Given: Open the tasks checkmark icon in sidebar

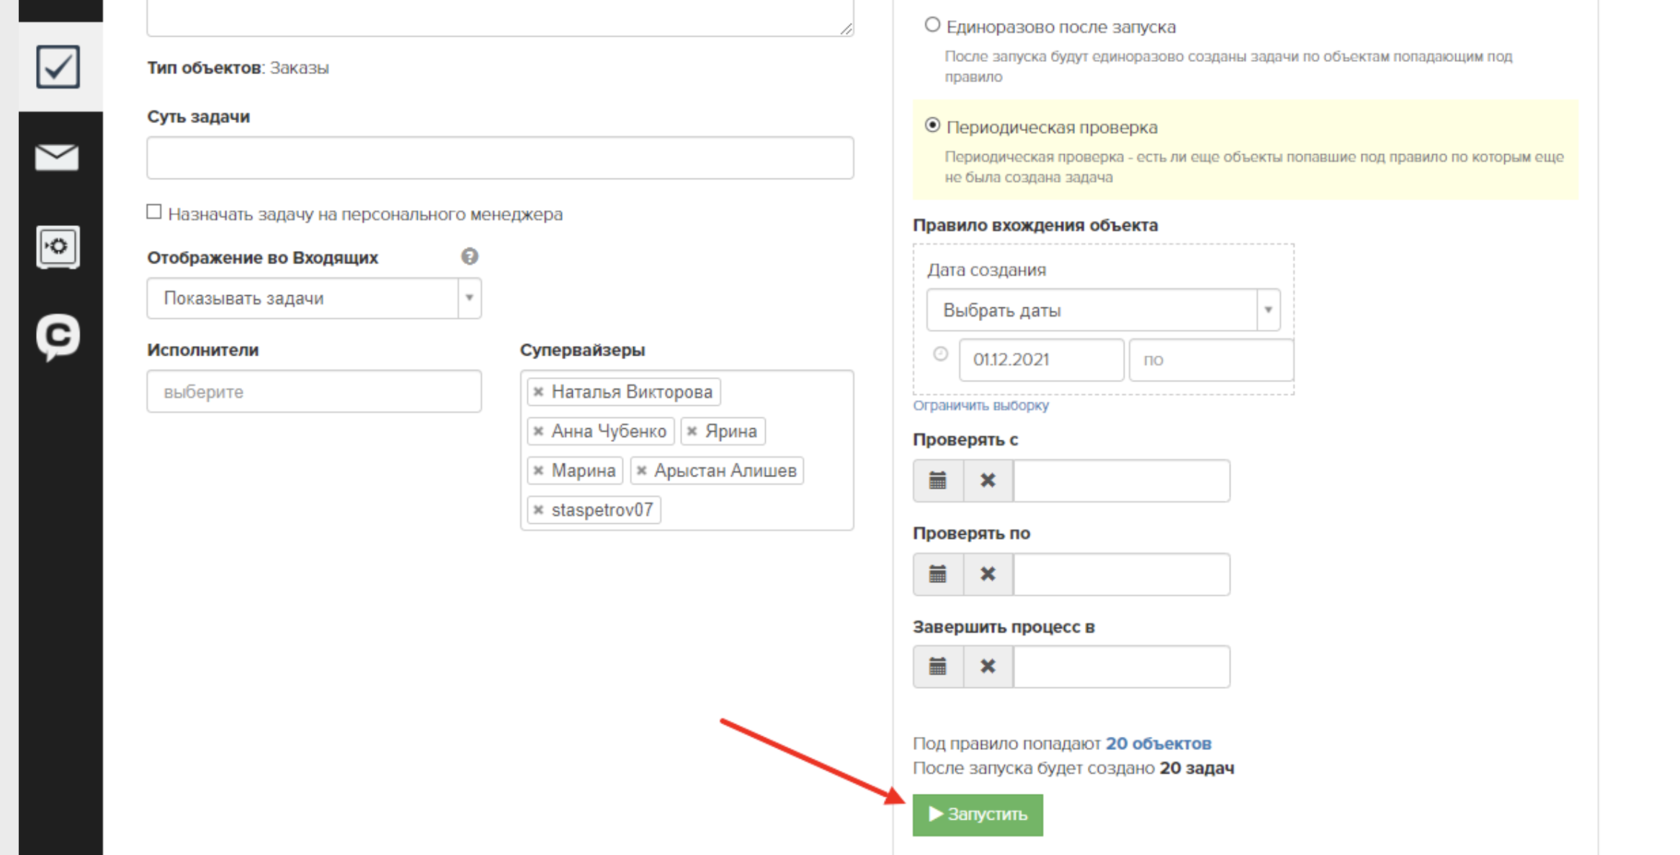Looking at the screenshot, I should click(58, 67).
